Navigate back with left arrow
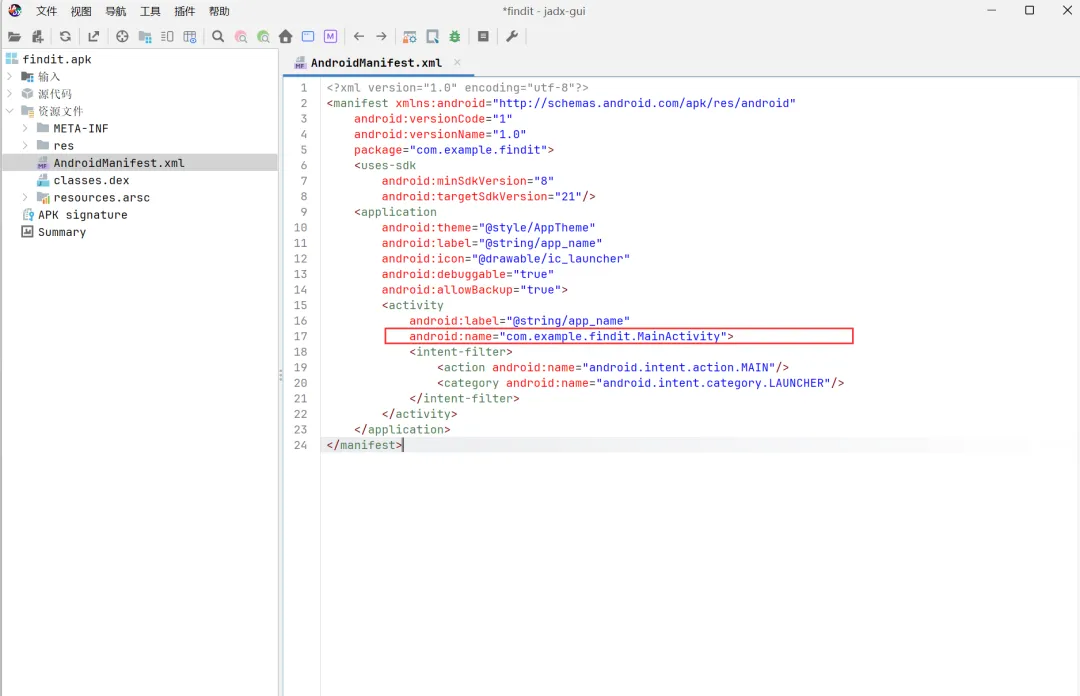This screenshot has width=1080, height=696. [x=359, y=37]
